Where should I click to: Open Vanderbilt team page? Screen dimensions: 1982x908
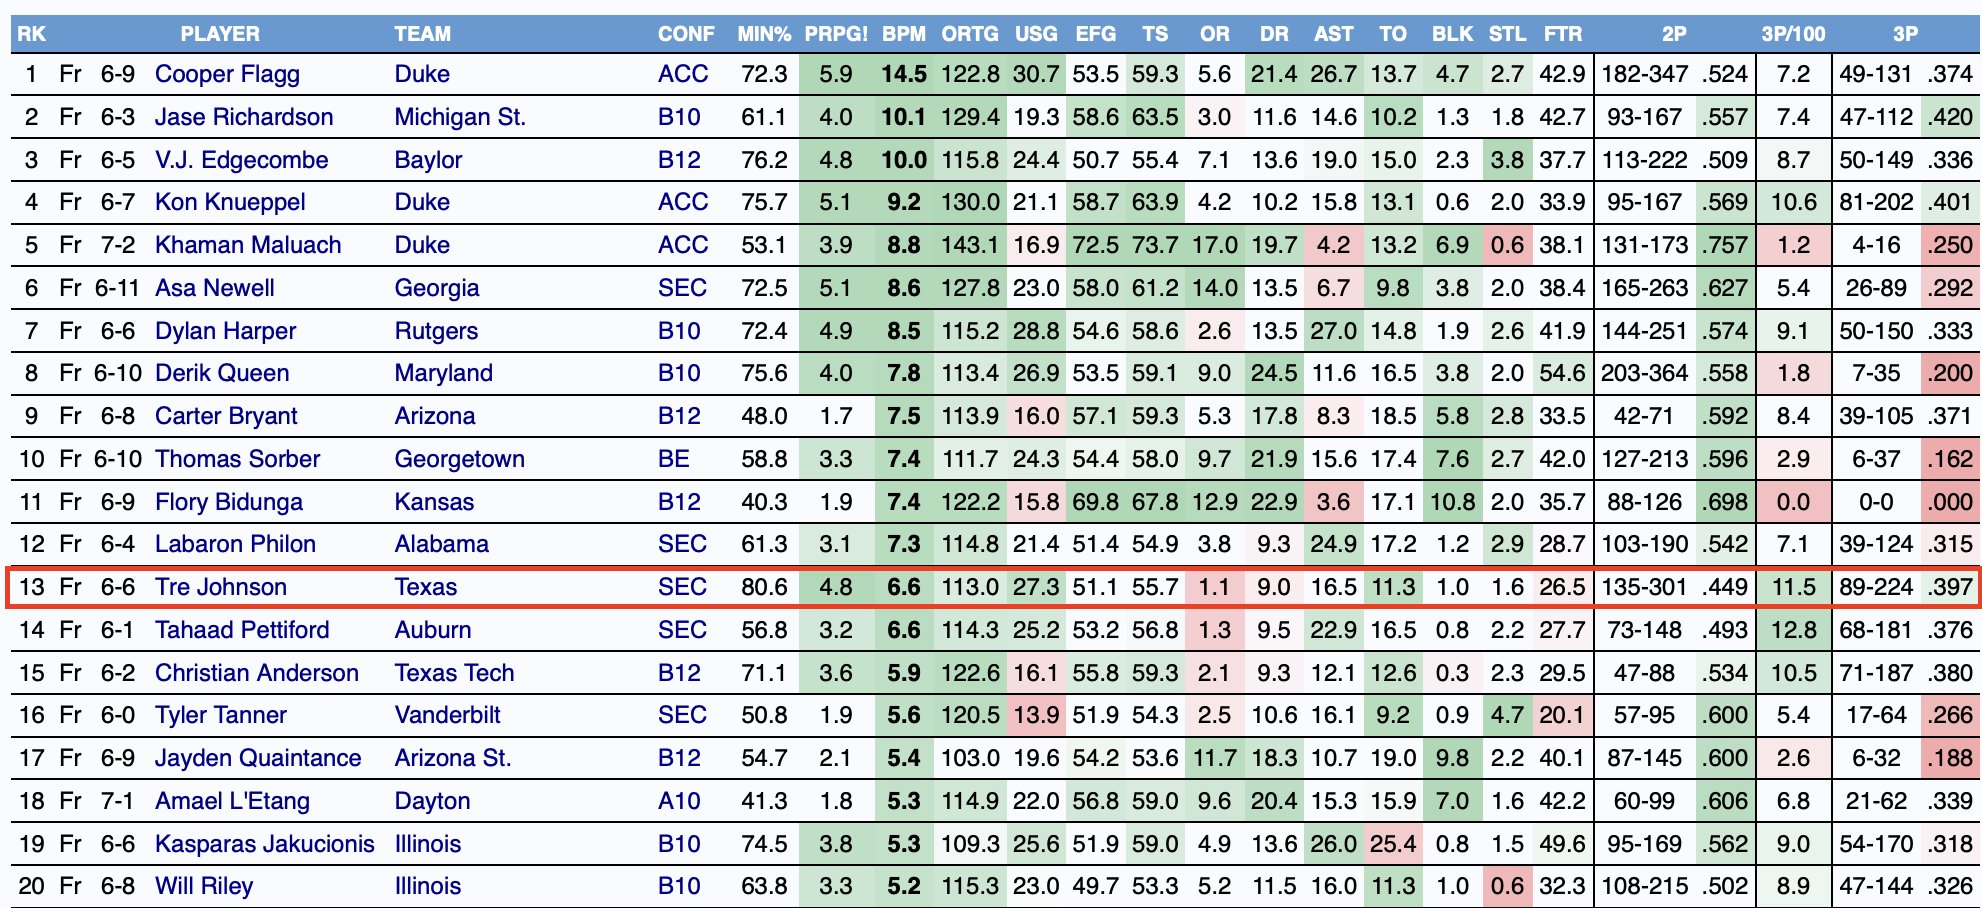[x=447, y=715]
